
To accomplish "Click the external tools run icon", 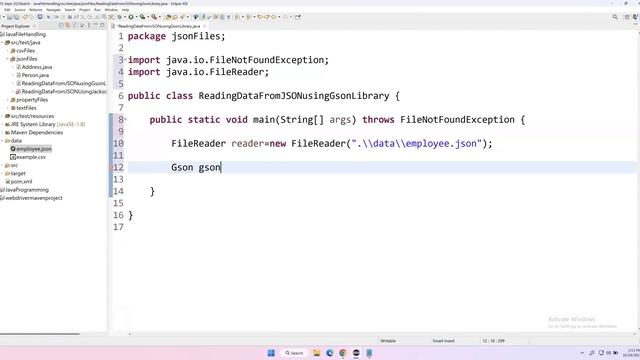I will point(154,17).
